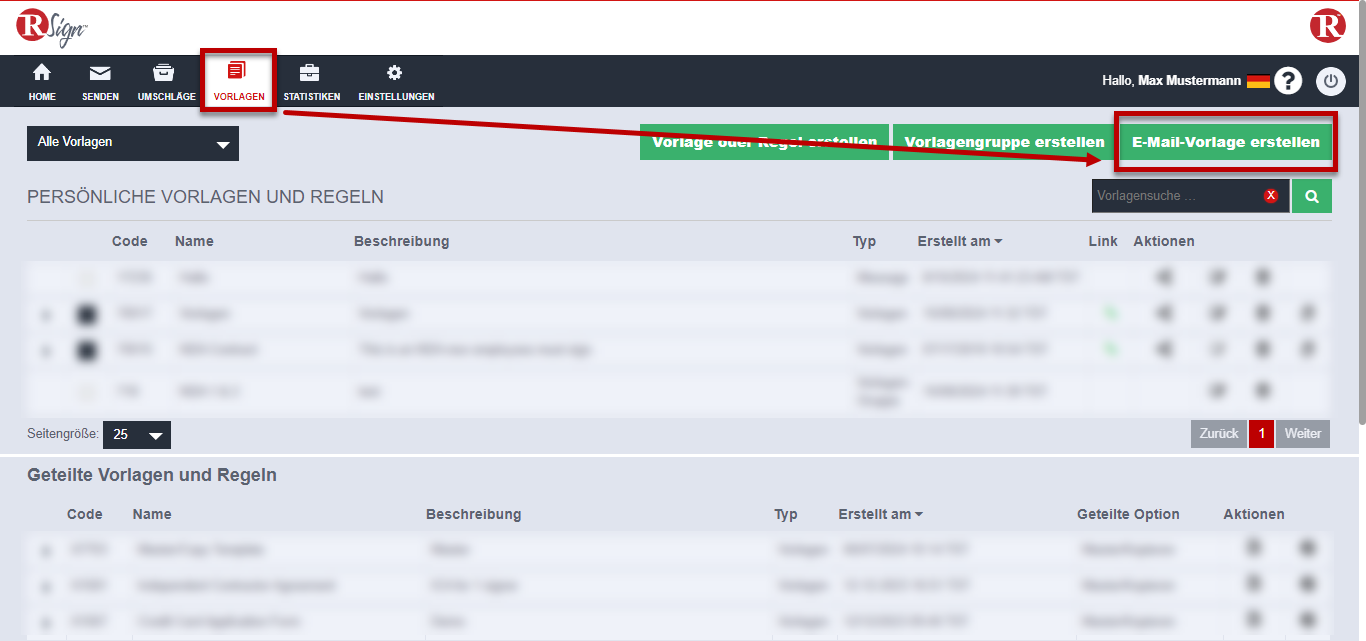Go to next page with Weiter

[x=1303, y=433]
